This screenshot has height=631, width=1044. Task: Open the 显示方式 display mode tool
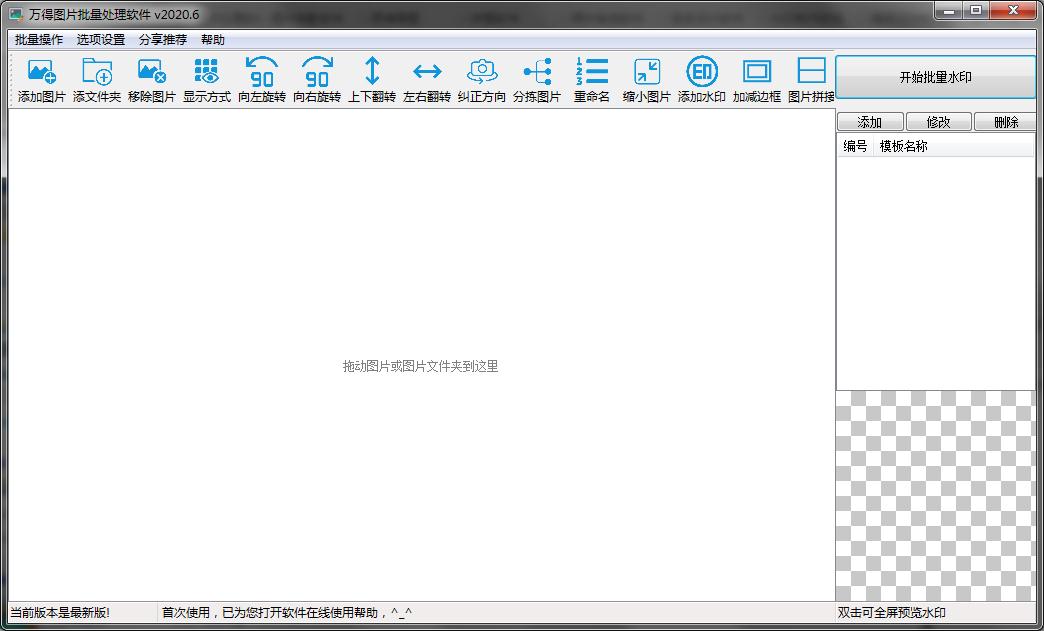click(x=207, y=80)
